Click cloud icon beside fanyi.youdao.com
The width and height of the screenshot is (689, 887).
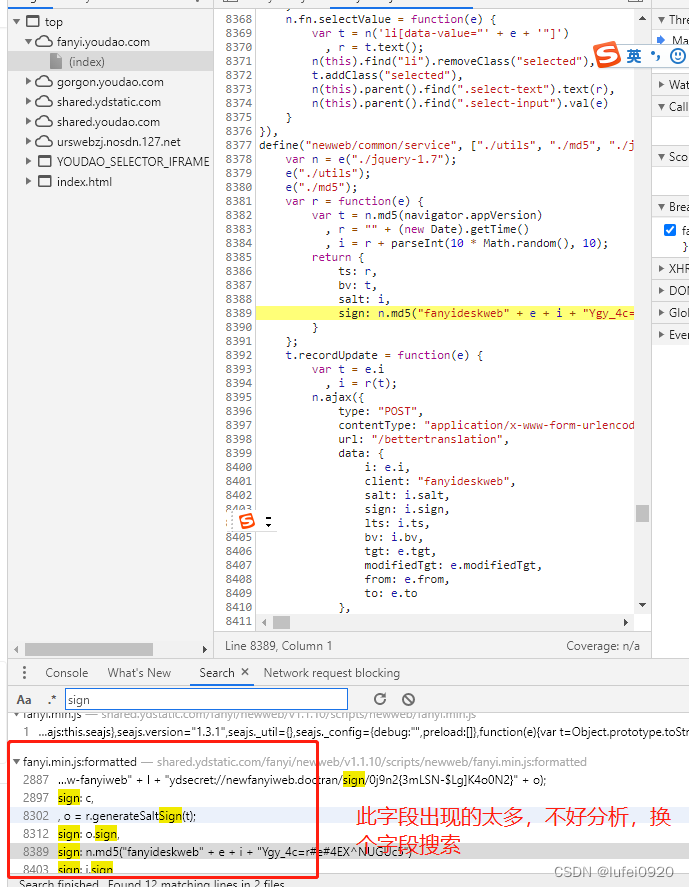[x=44, y=42]
